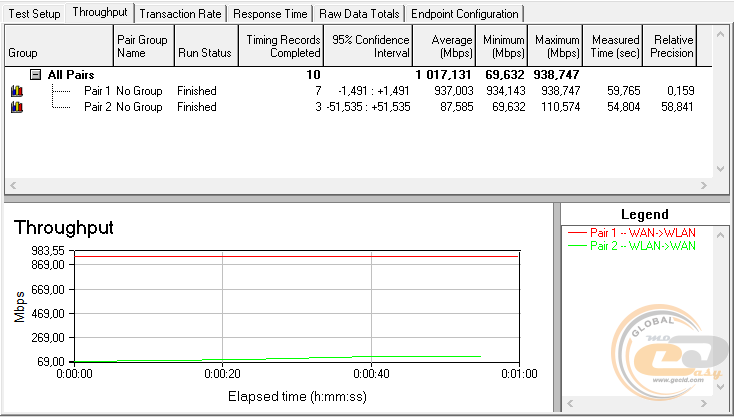Click Timing Records Completed column header

[x=281, y=46]
